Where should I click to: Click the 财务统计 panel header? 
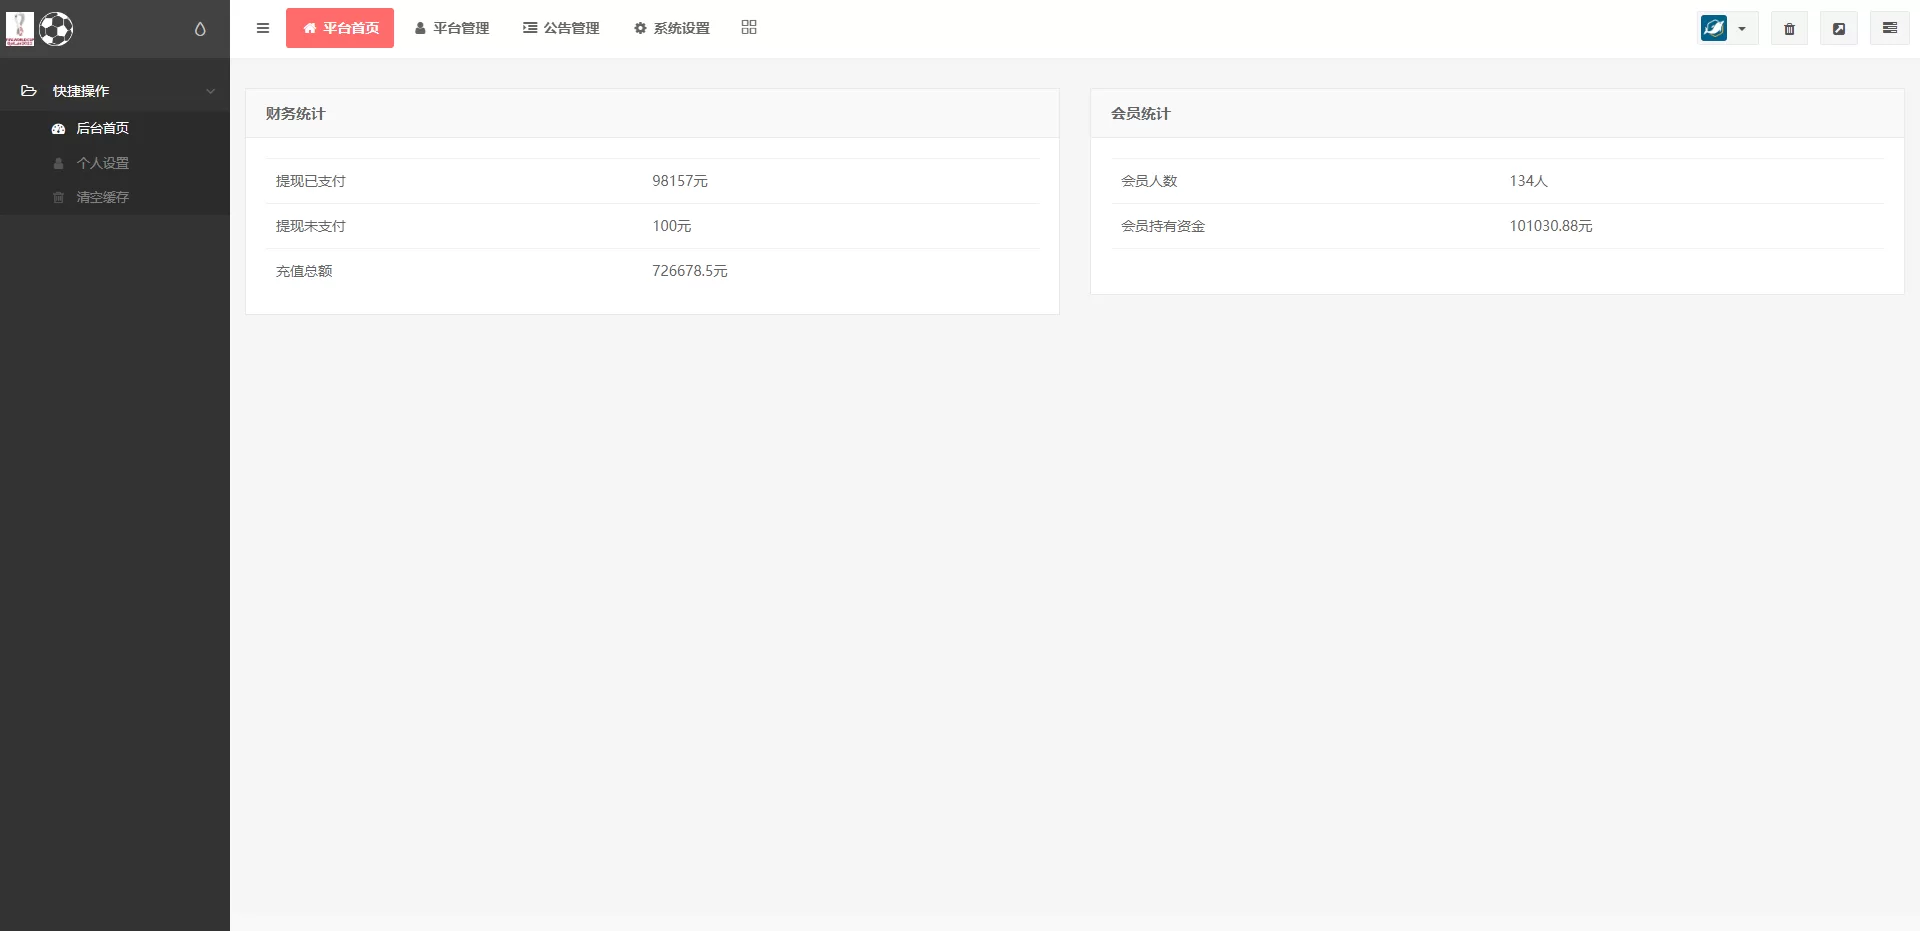pos(652,114)
